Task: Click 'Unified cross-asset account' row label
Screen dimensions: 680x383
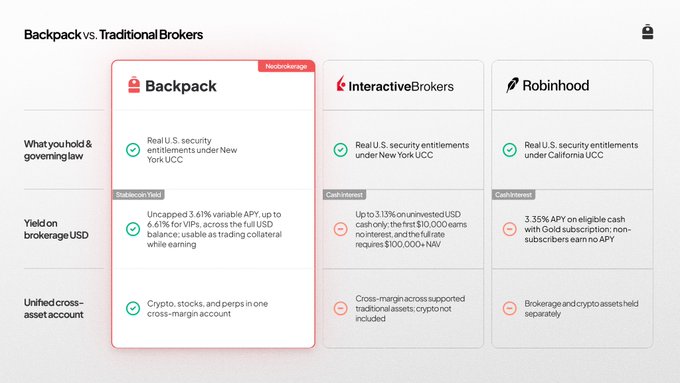Action: (54, 308)
